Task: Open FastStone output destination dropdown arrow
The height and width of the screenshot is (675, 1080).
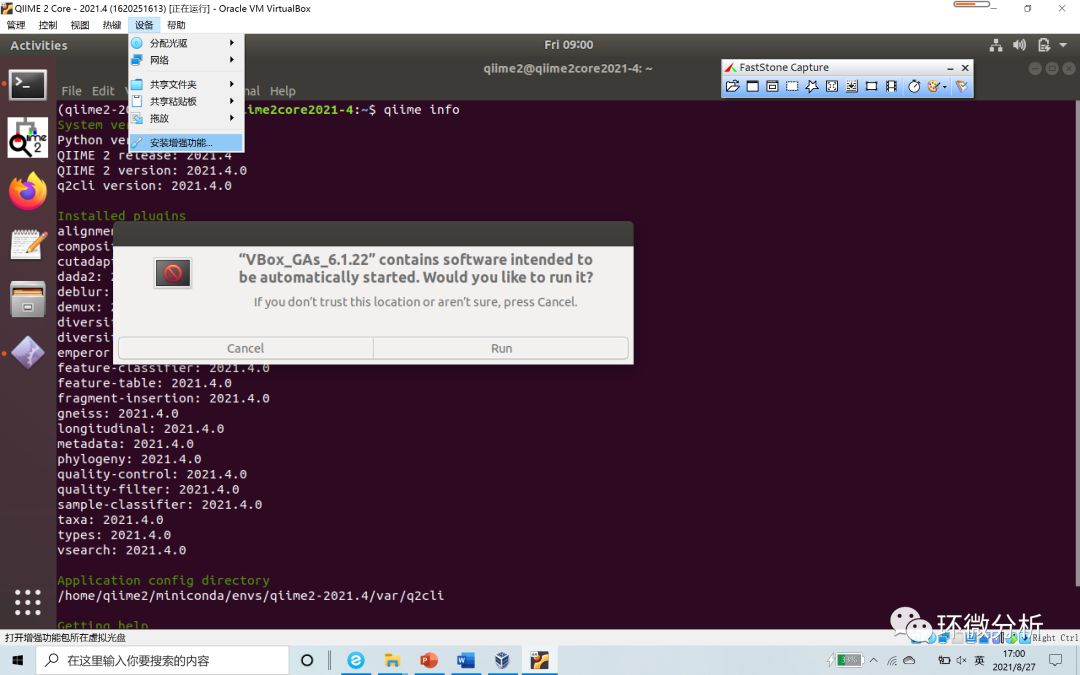Action: 944,87
